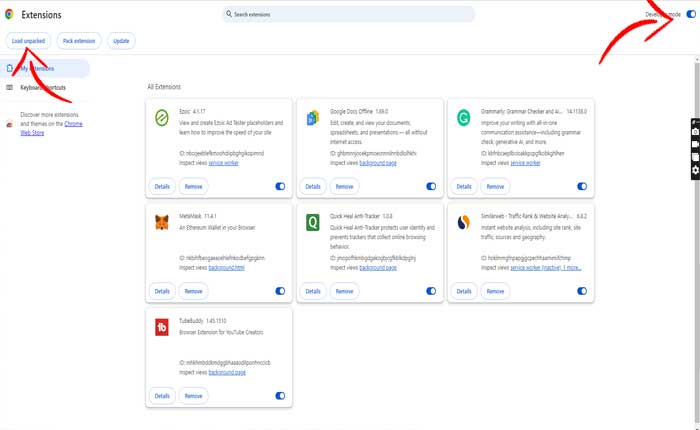Click the gallery icon in side toolbar

pyautogui.click(x=696, y=157)
